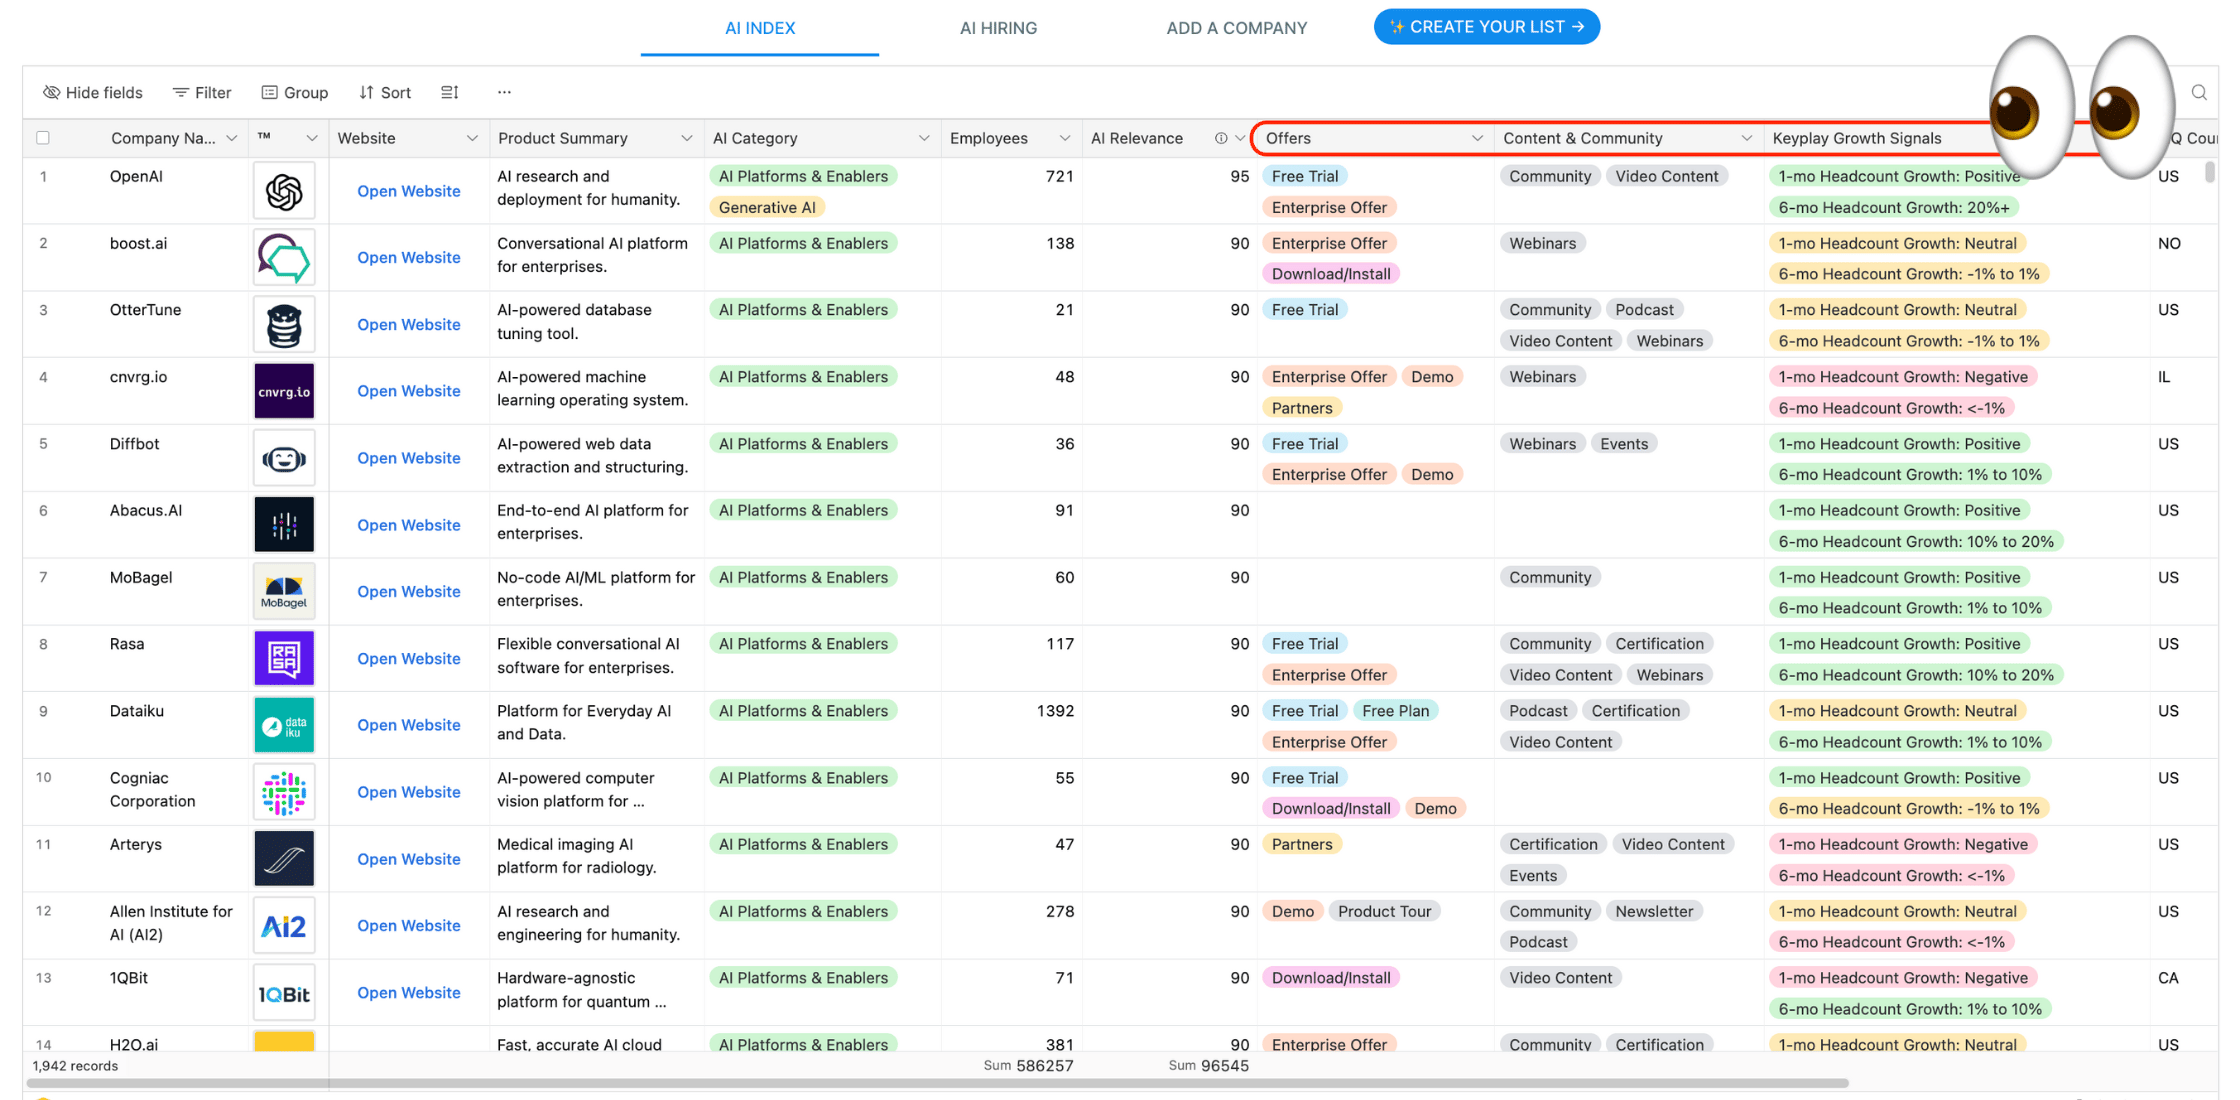
Task: Expand the AI Relevance column dropdown
Action: [x=1240, y=138]
